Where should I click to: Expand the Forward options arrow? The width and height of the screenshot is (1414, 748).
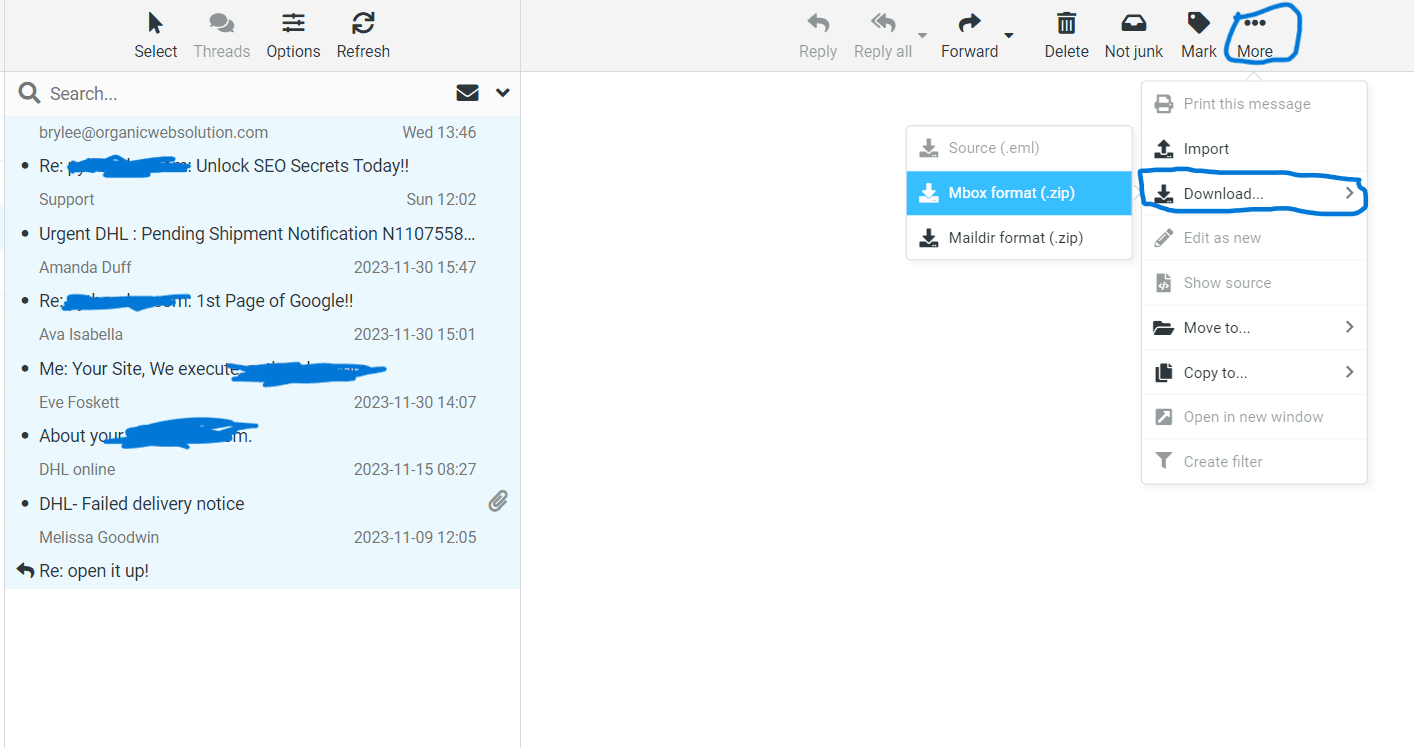coord(1009,36)
